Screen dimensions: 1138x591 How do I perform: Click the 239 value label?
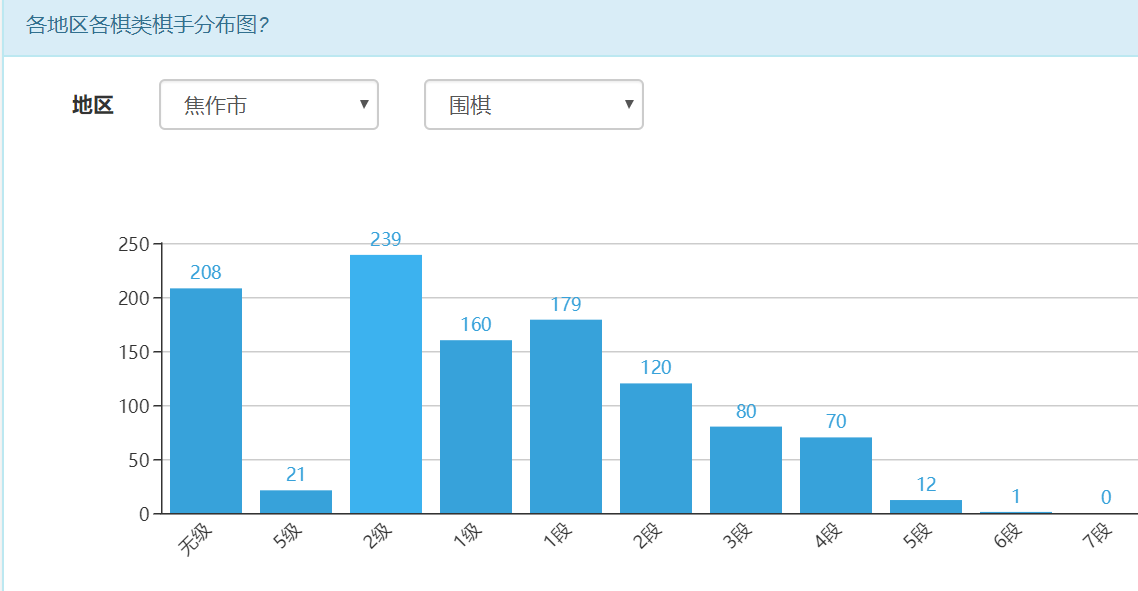pyautogui.click(x=386, y=240)
